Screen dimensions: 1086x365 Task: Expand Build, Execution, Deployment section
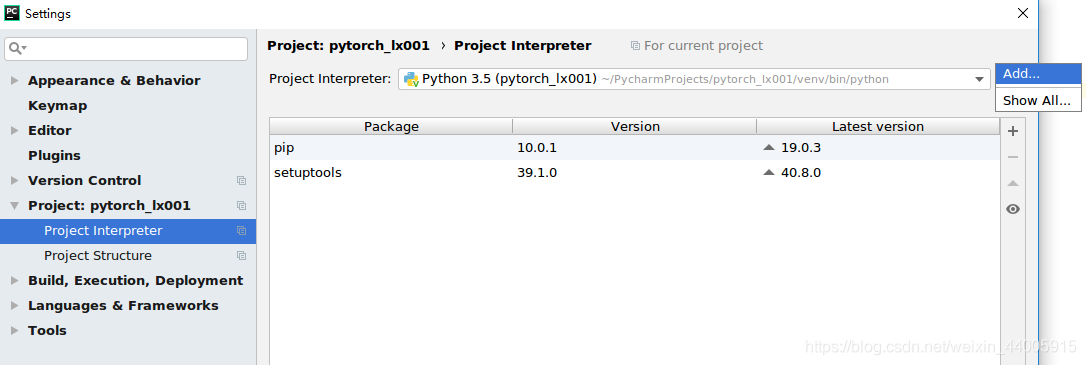(x=15, y=281)
